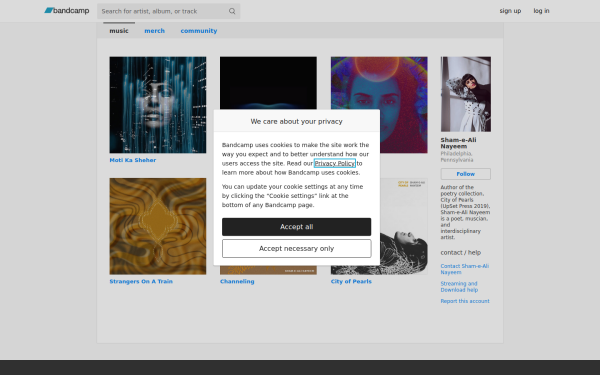The height and width of the screenshot is (375, 600).
Task: Click the Moti Ka Sheher title link
Action: point(133,160)
